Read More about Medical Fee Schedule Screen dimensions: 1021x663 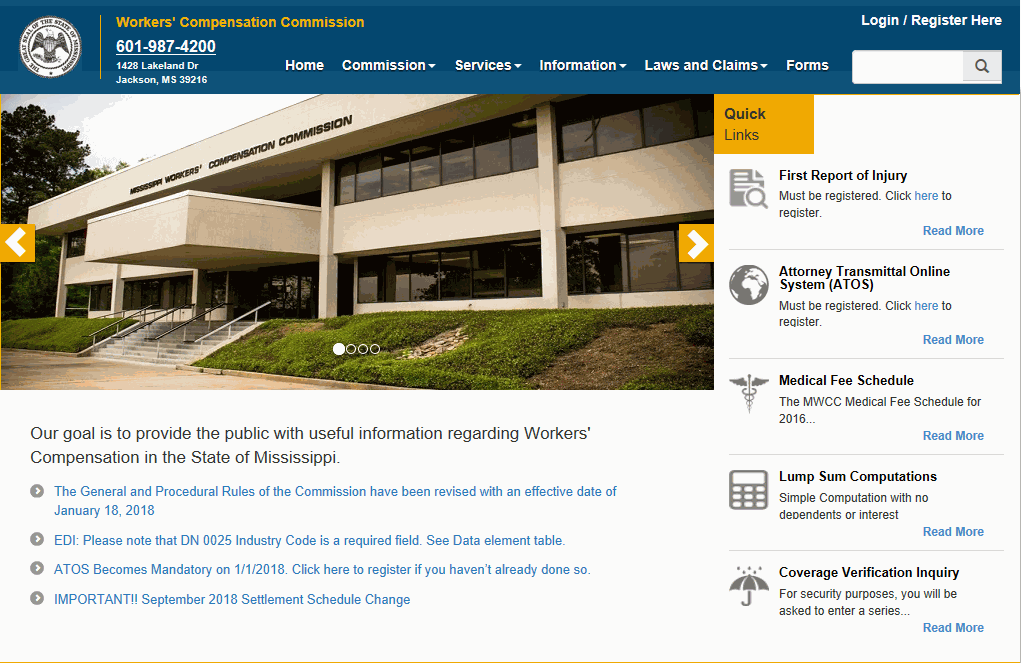coord(953,436)
